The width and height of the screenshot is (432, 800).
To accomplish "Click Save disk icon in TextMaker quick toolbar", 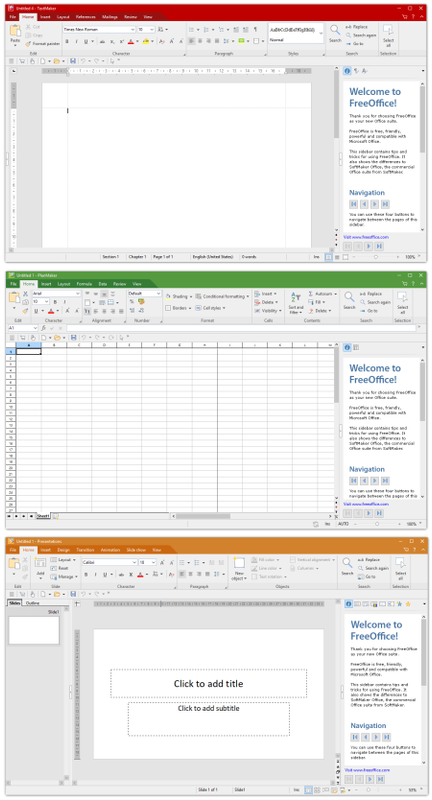I will [73, 61].
